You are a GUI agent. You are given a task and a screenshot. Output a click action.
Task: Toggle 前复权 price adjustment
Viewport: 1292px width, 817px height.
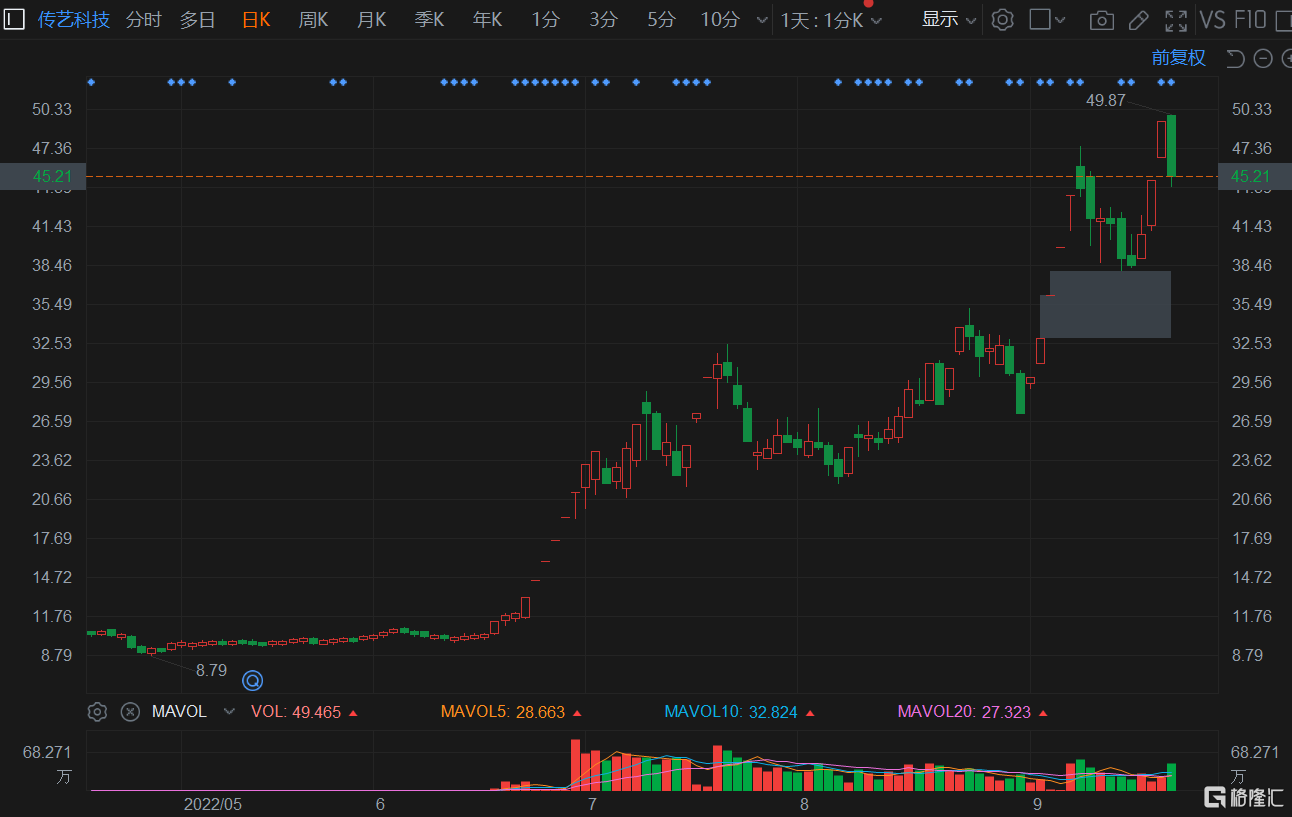[x=1179, y=59]
